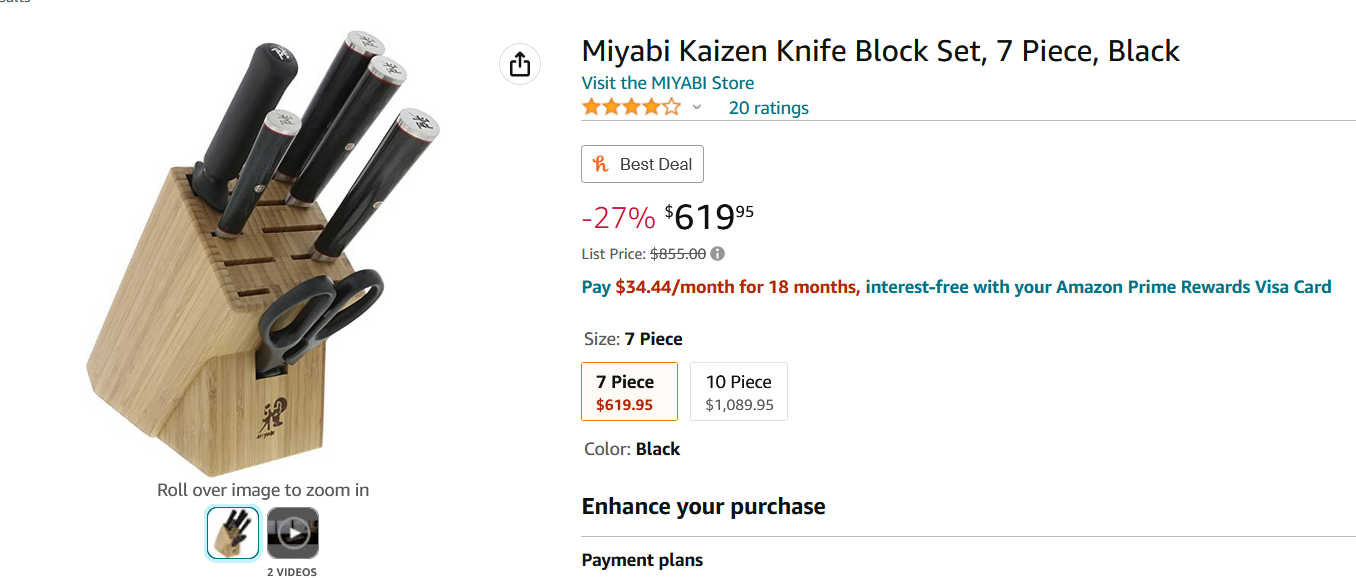The width and height of the screenshot is (1356, 578).
Task: Click the 2 VIDEOS label
Action: click(x=292, y=572)
